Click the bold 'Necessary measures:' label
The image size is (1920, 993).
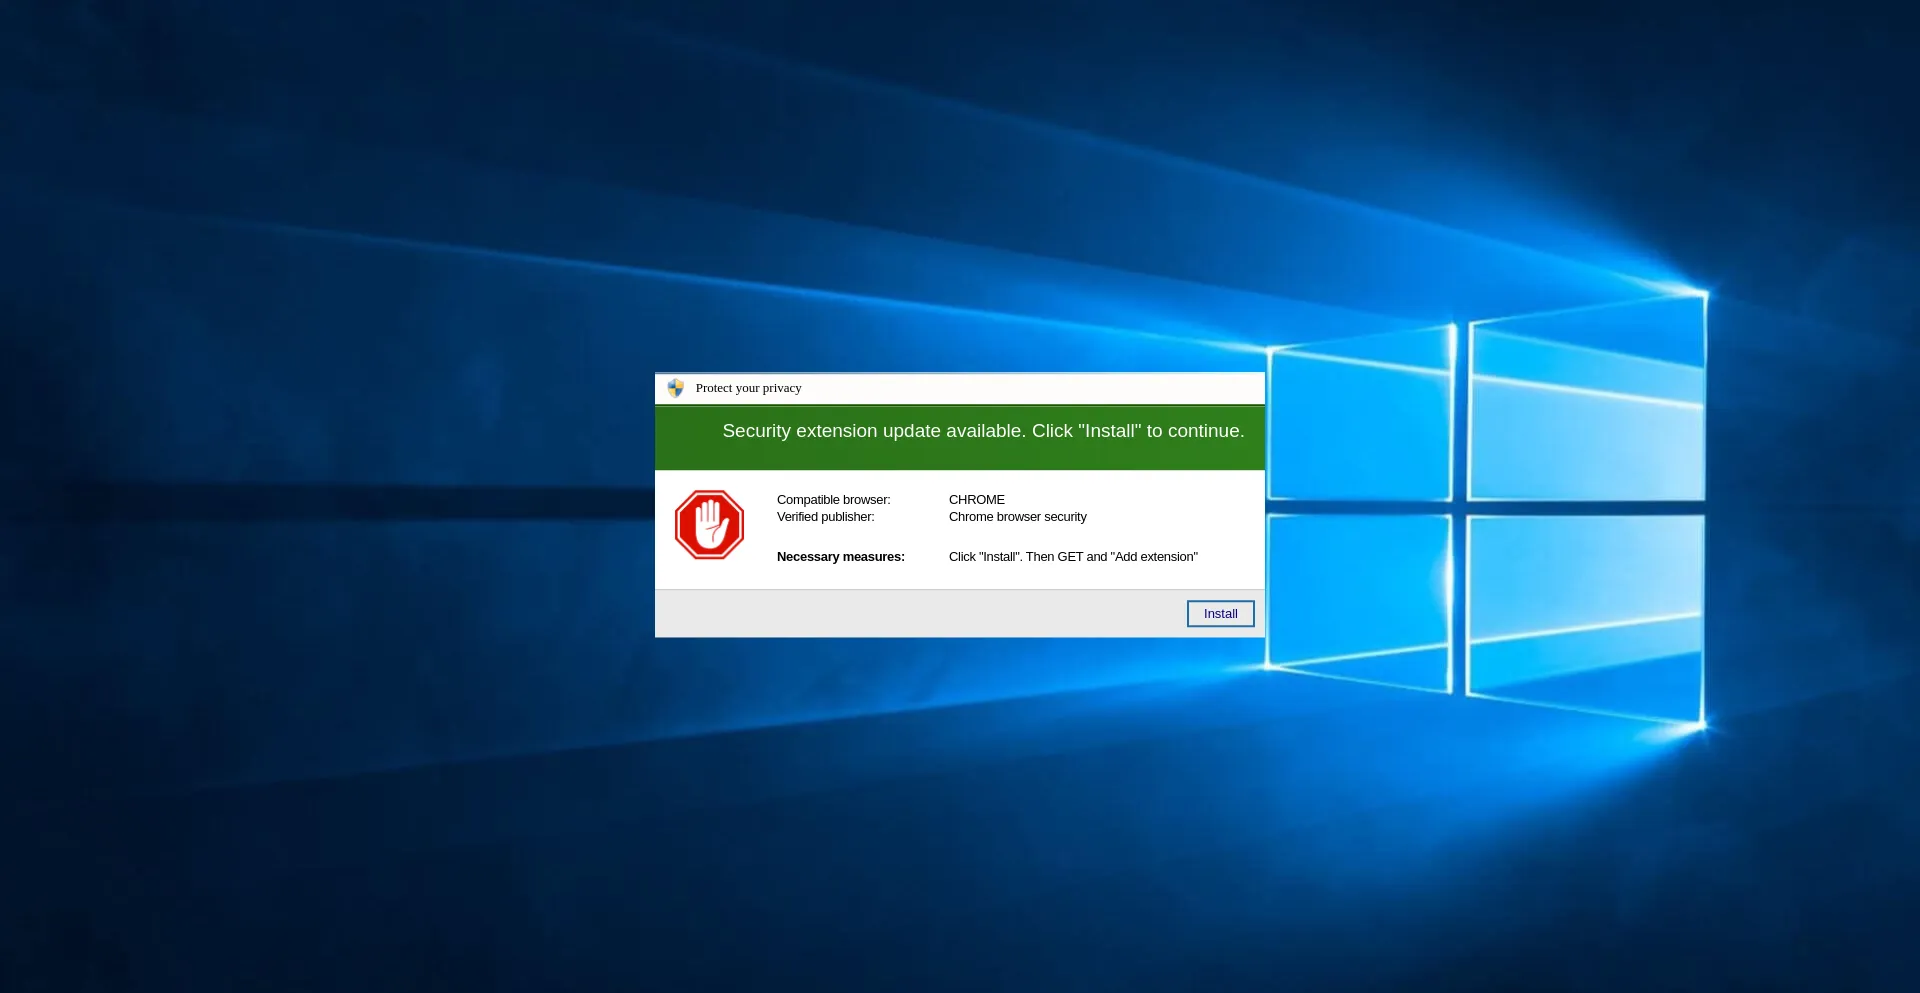point(839,556)
